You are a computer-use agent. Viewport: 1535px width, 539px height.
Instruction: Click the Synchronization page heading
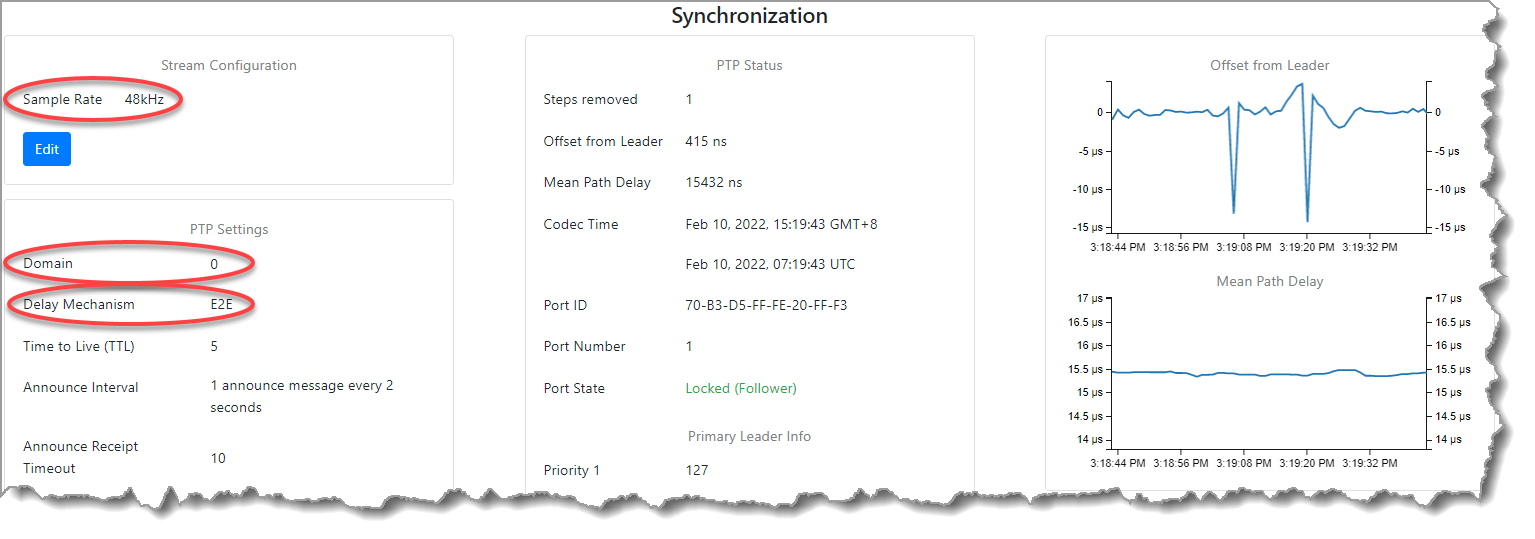coord(749,16)
